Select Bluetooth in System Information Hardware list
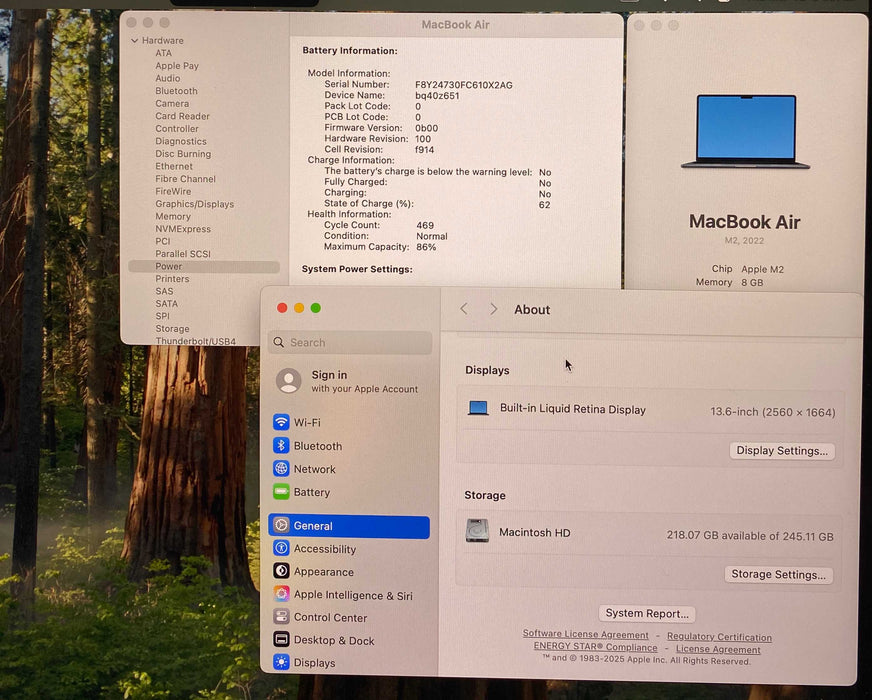This screenshot has height=700, width=872. [x=176, y=91]
